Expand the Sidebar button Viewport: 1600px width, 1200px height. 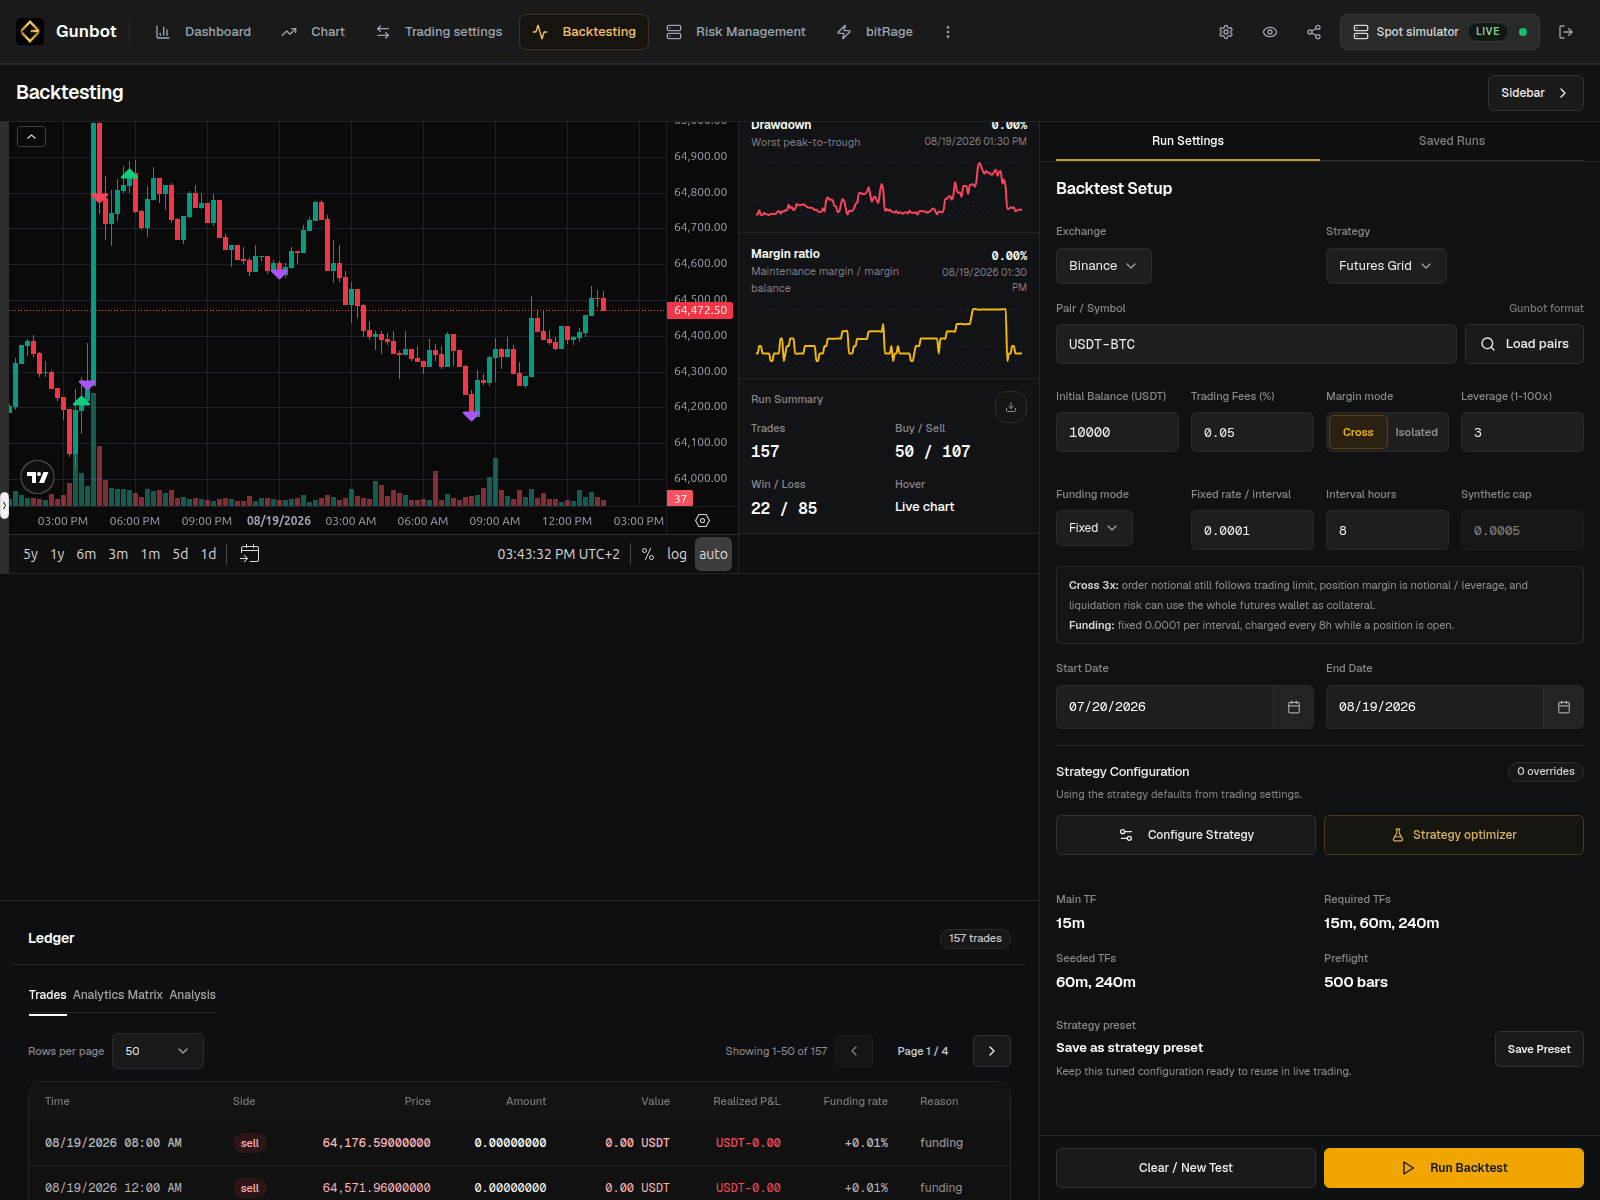(x=1535, y=93)
